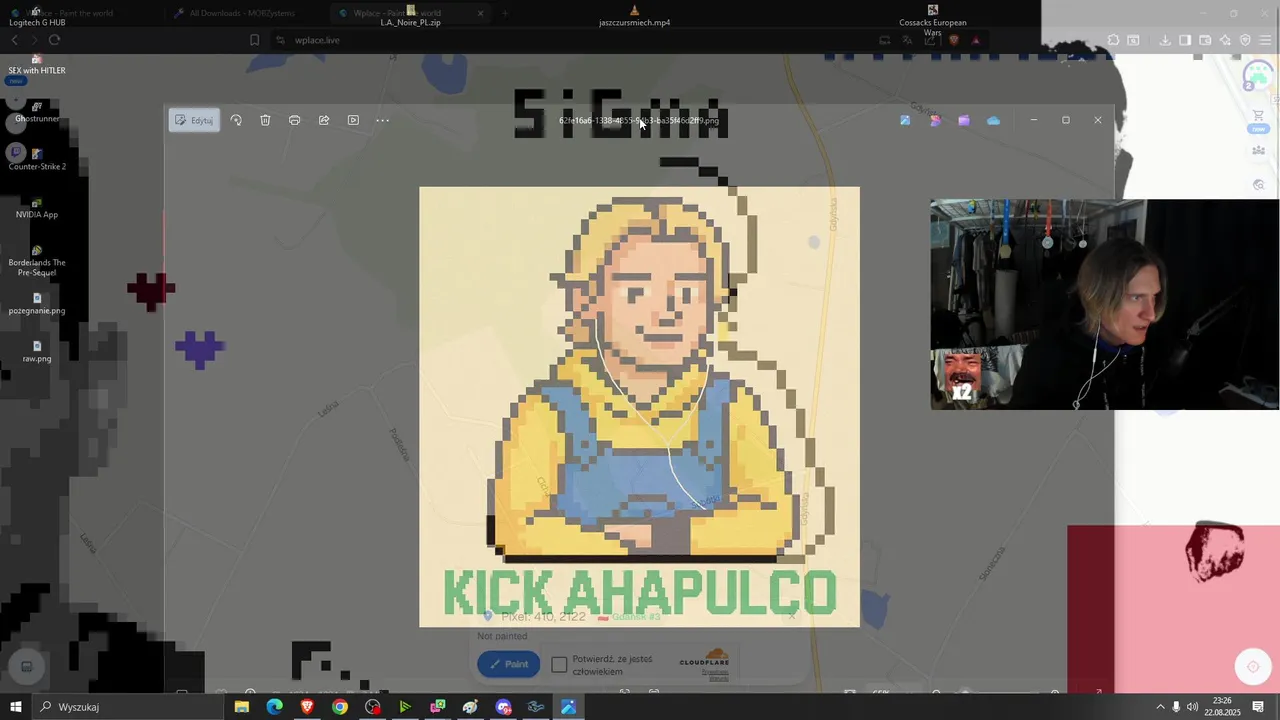The height and width of the screenshot is (720, 1280).
Task: Open the Photos app icon in taskbar
Action: point(568,707)
